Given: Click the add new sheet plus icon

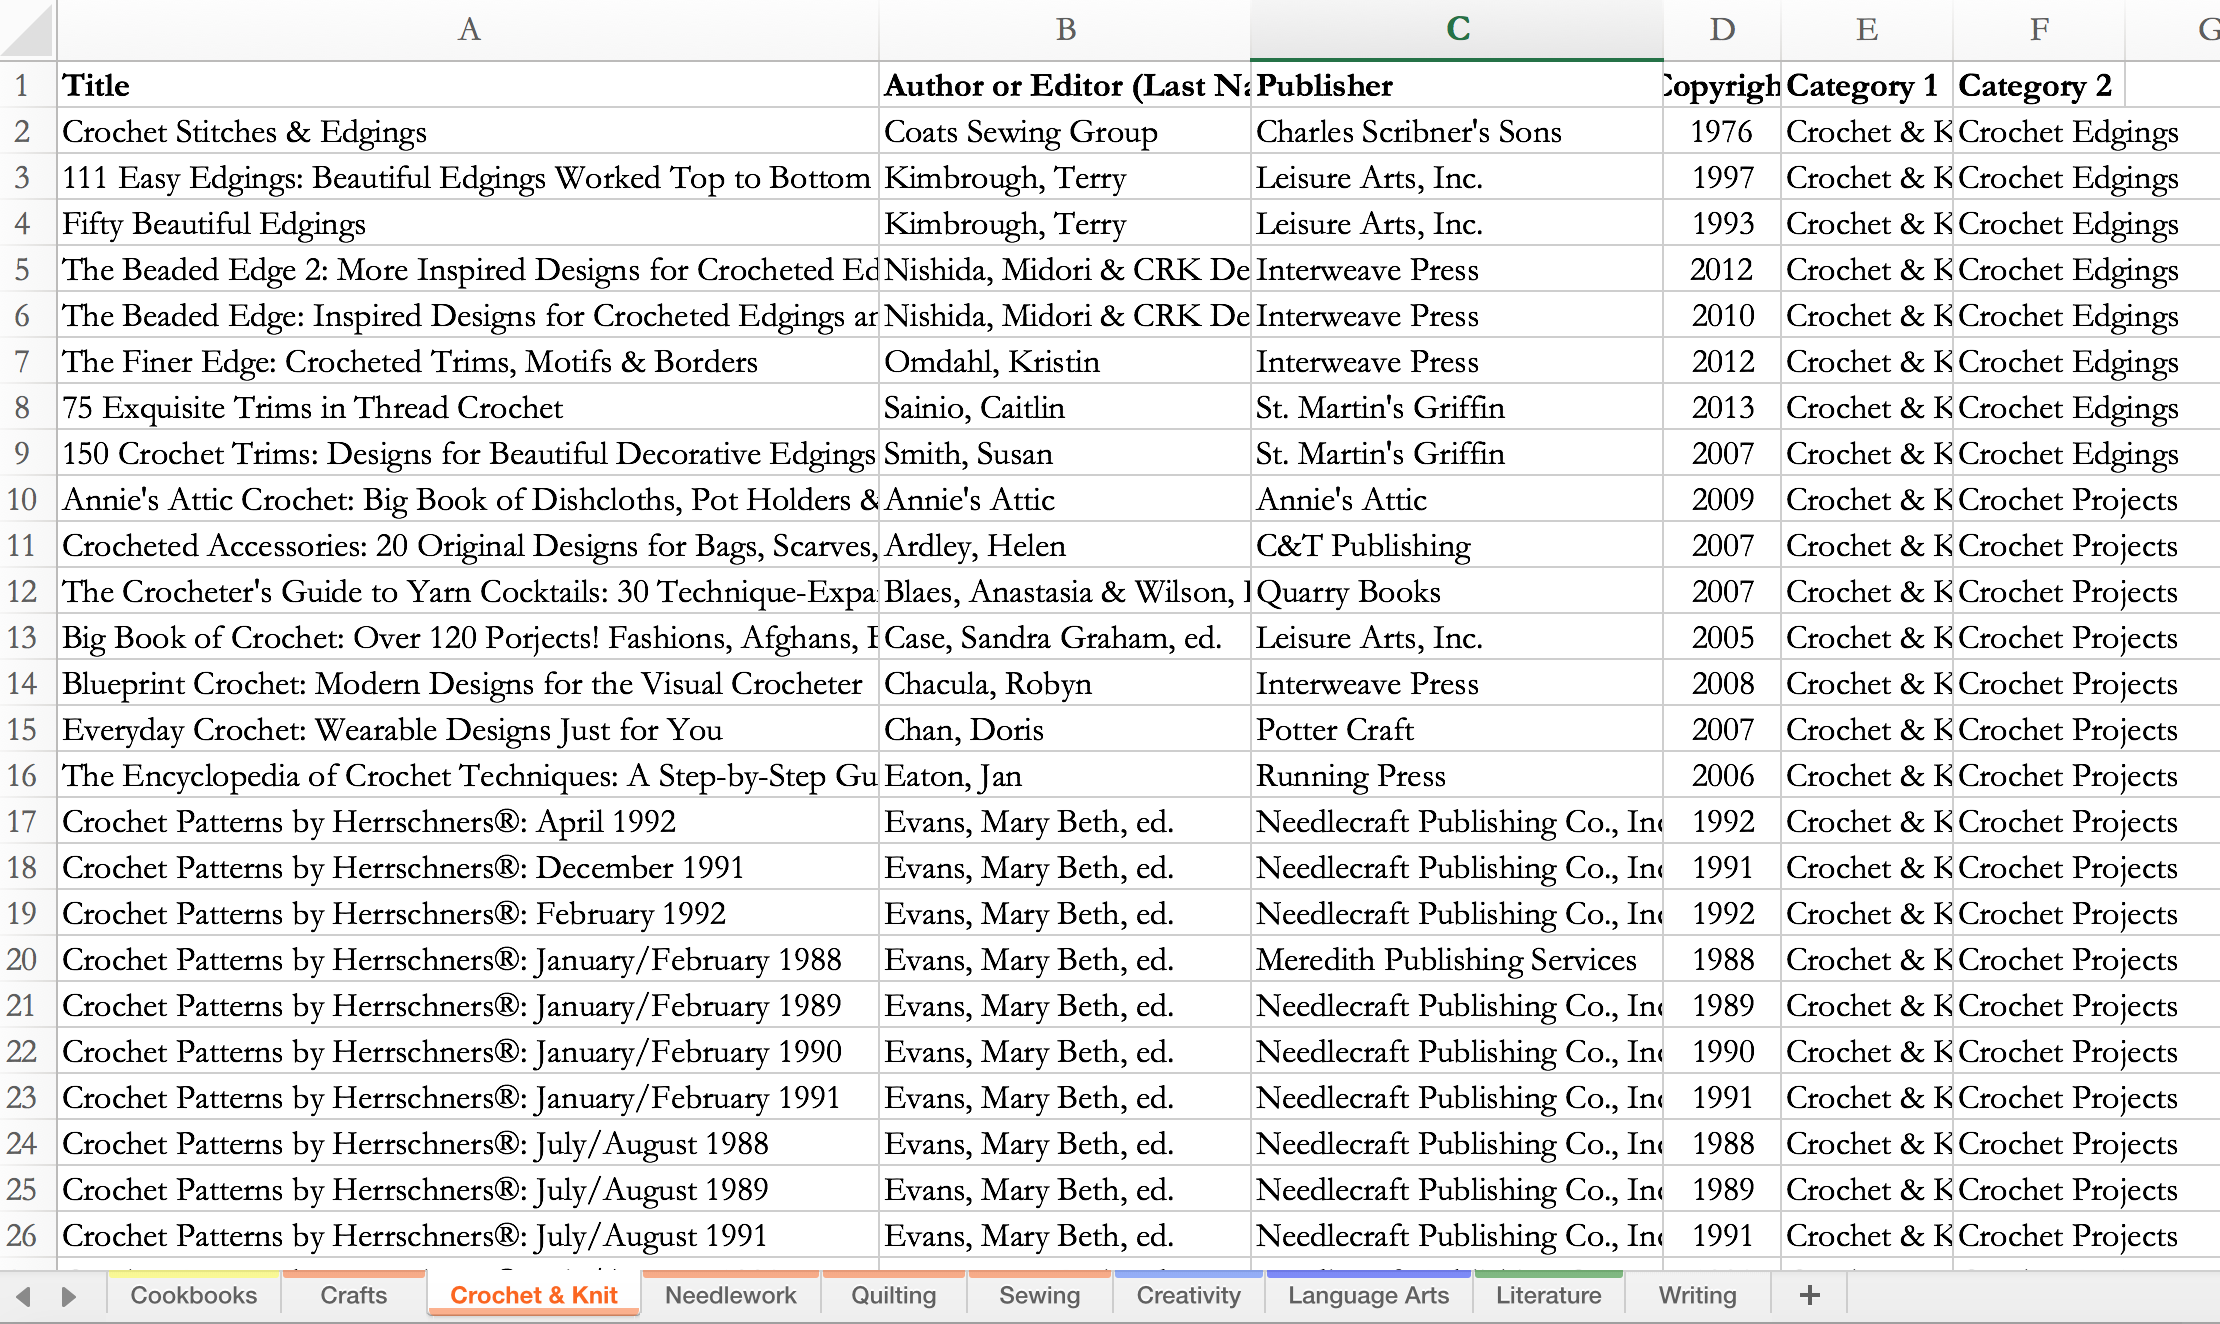Looking at the screenshot, I should (1809, 1295).
